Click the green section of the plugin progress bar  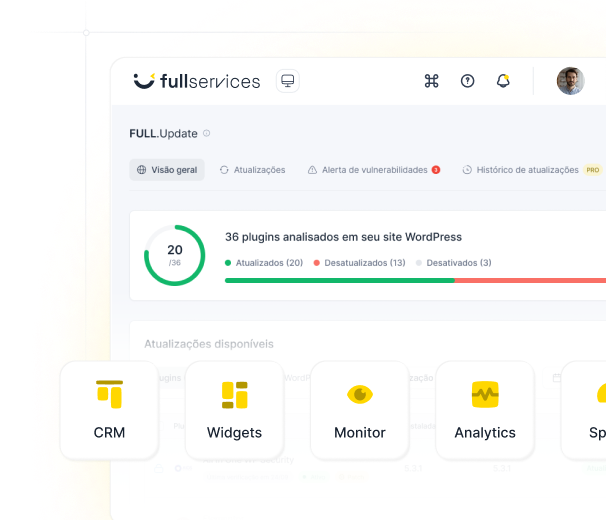(x=339, y=281)
